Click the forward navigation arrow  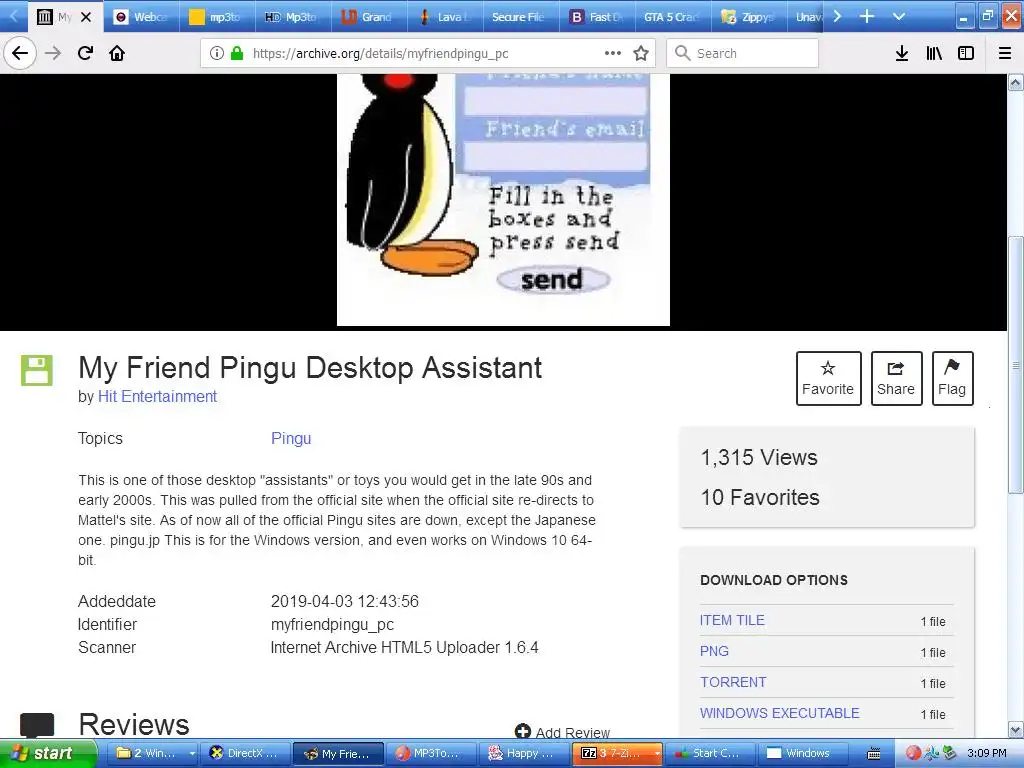(53, 53)
